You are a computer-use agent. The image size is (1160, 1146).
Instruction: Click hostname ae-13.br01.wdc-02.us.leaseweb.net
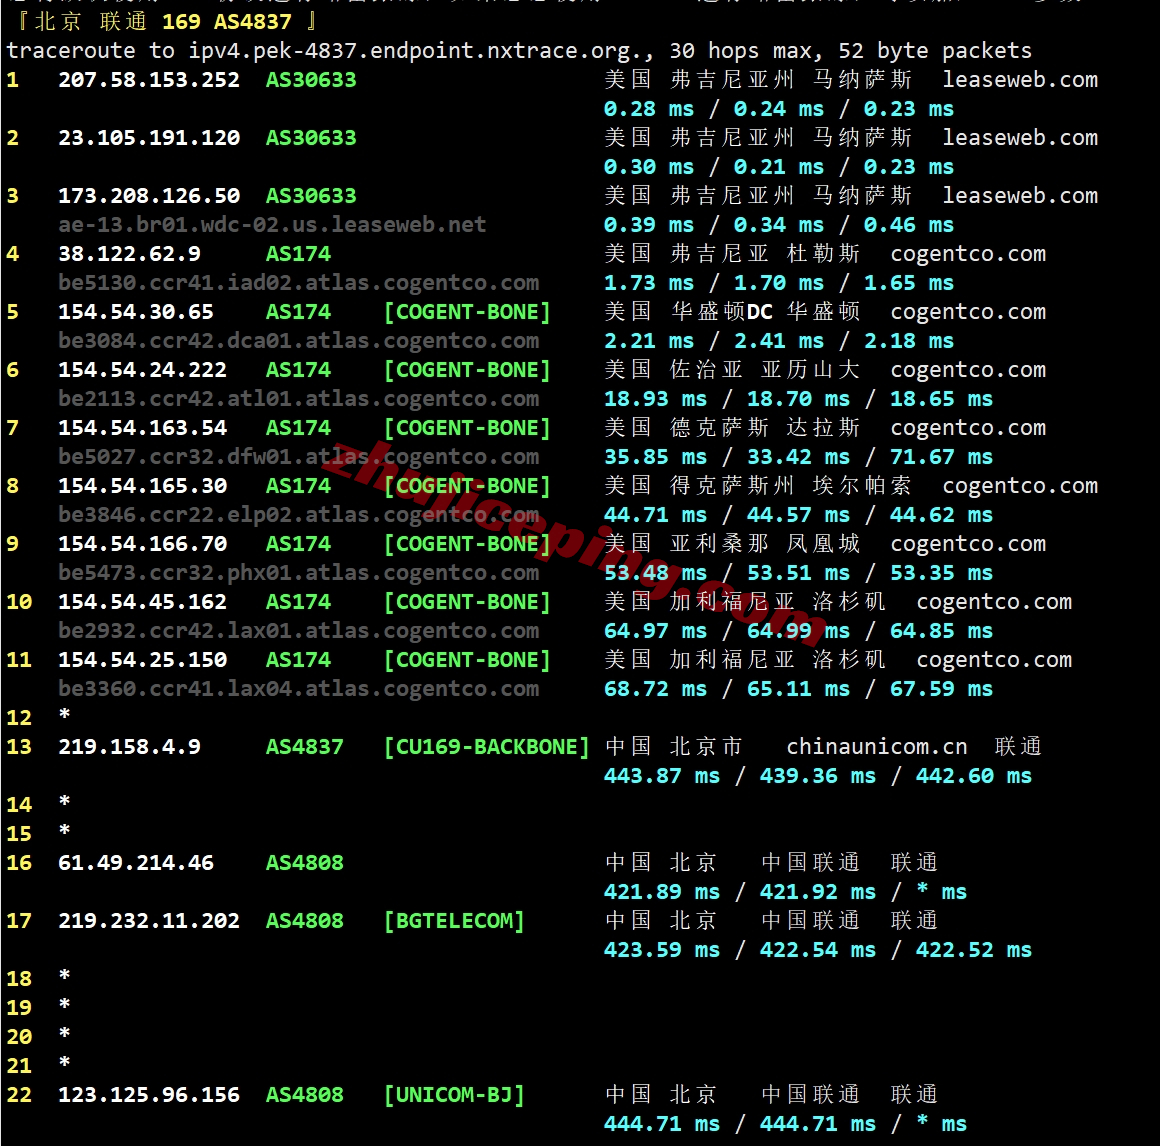coord(272,225)
